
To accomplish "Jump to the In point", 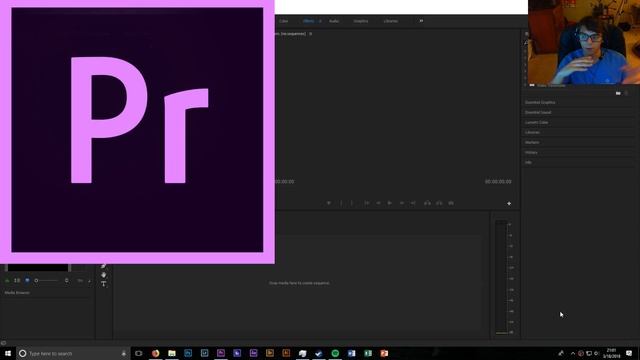I will pyautogui.click(x=367, y=203).
